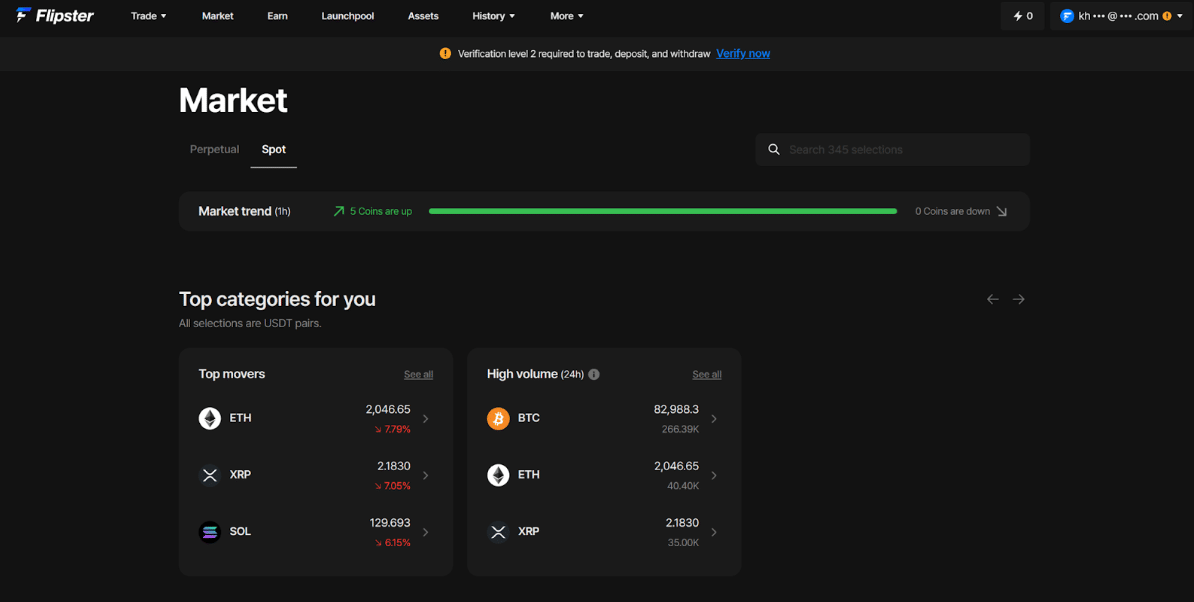Image resolution: width=1194 pixels, height=602 pixels.
Task: Click the Verify now link
Action: pyautogui.click(x=743, y=53)
